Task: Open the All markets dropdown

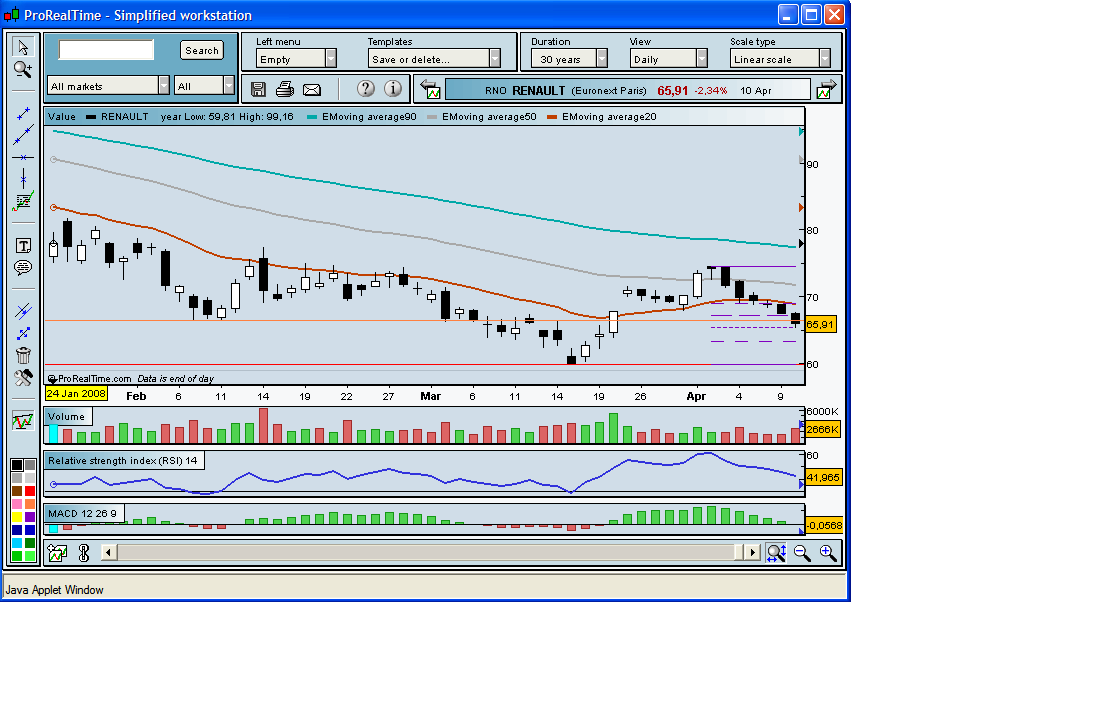Action: pos(108,86)
